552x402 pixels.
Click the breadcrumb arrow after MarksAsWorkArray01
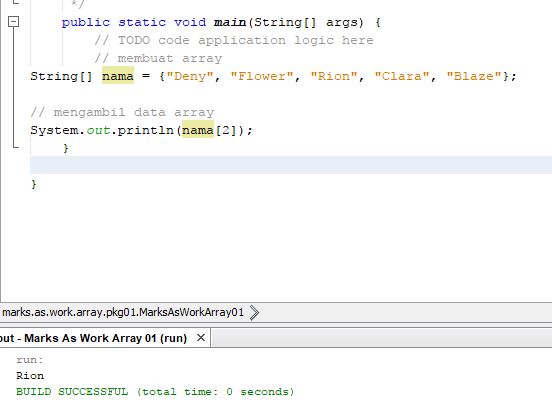(x=254, y=313)
